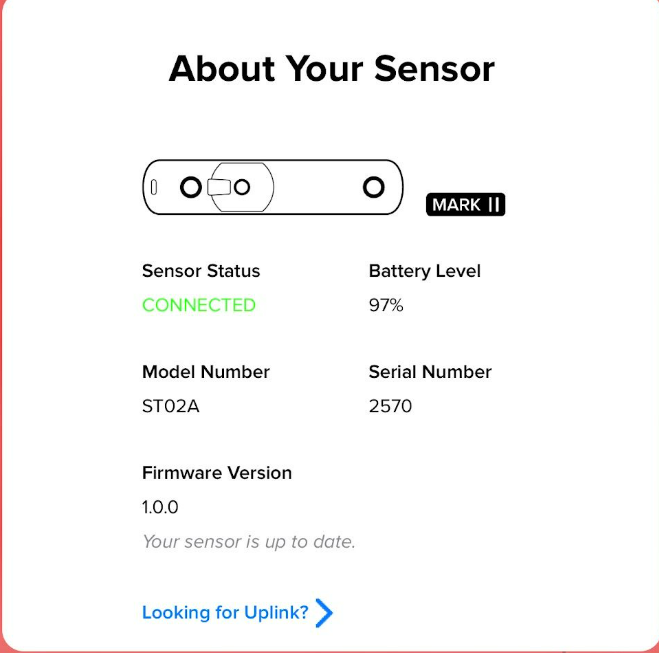
Task: Click the Battery Level label
Action: [x=425, y=271]
